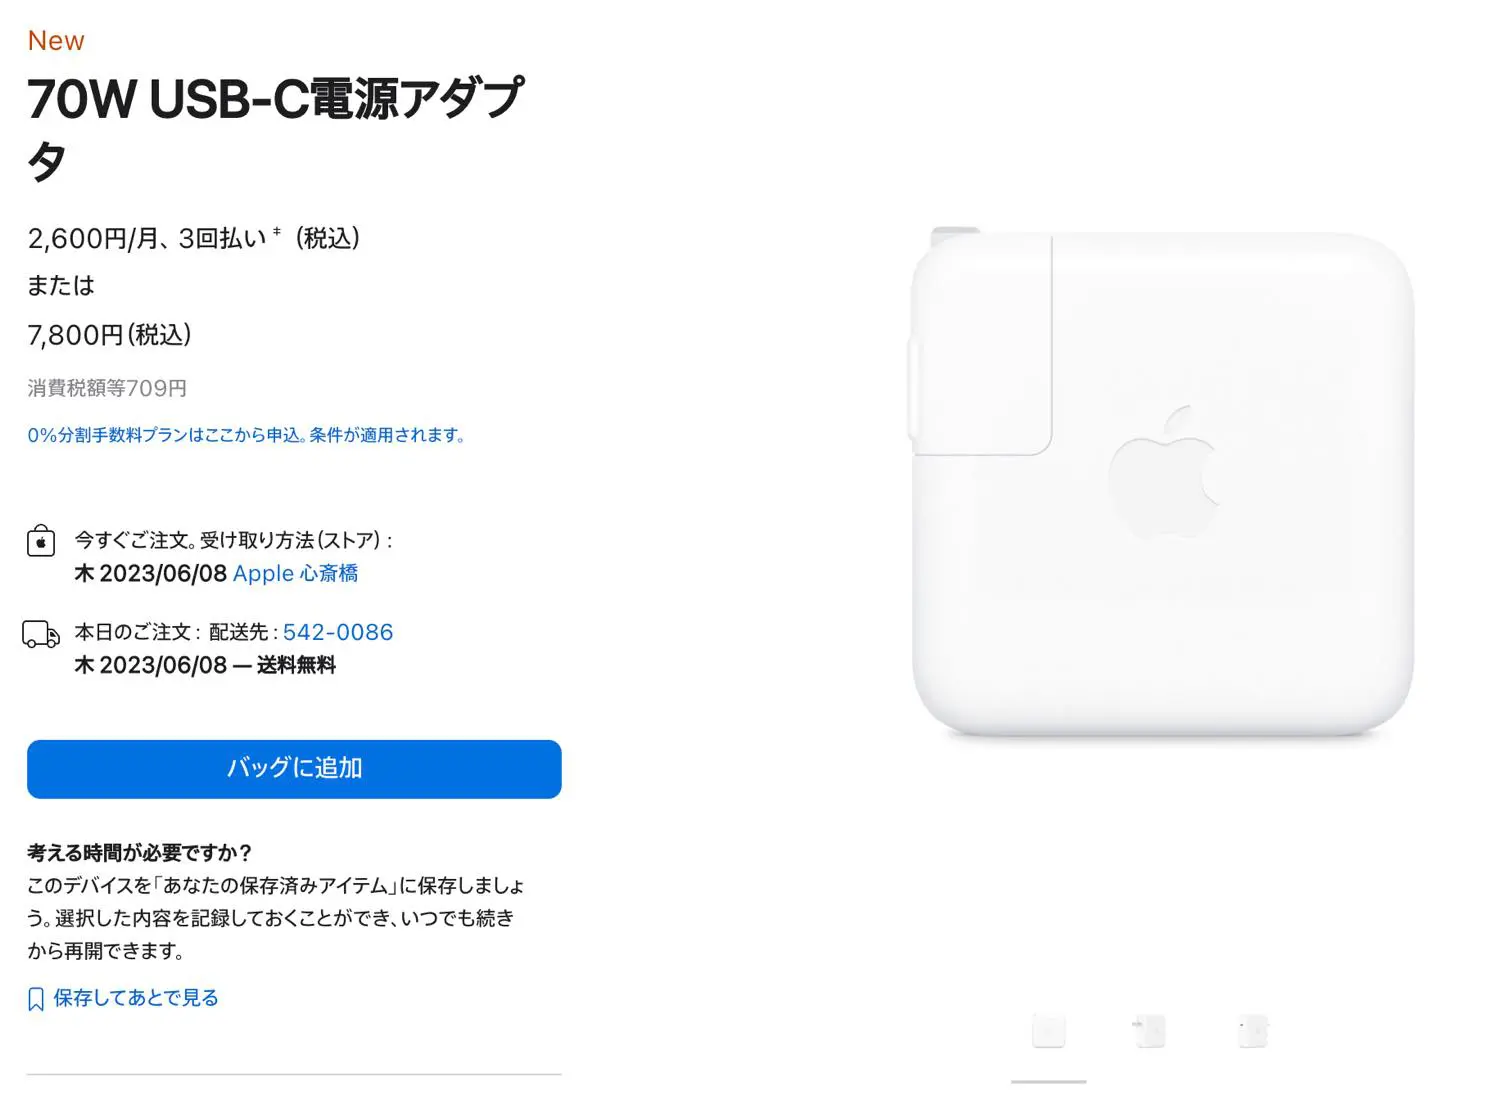Click the 70W USB-C電源アダプタ title
The image size is (1500, 1100).
click(x=276, y=130)
